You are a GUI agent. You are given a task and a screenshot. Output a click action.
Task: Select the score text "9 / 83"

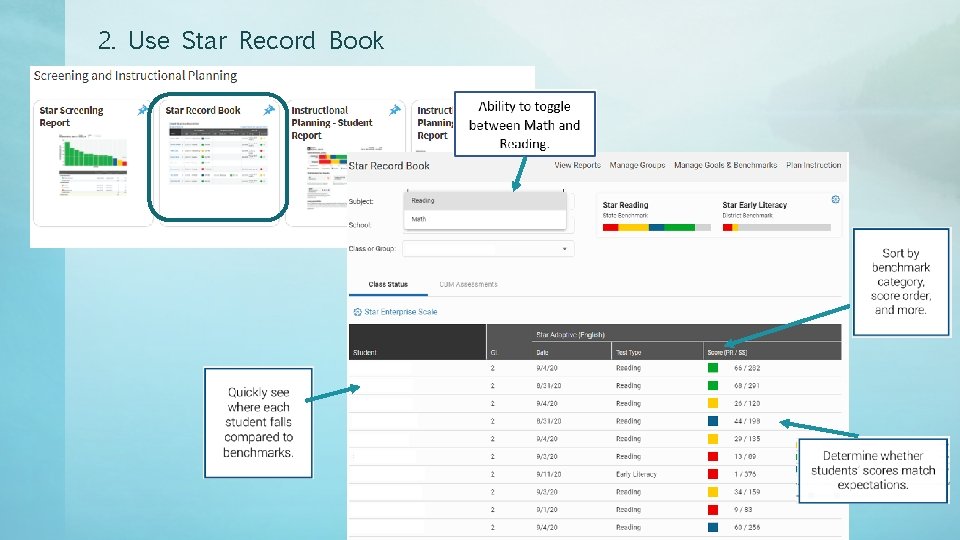(x=743, y=510)
